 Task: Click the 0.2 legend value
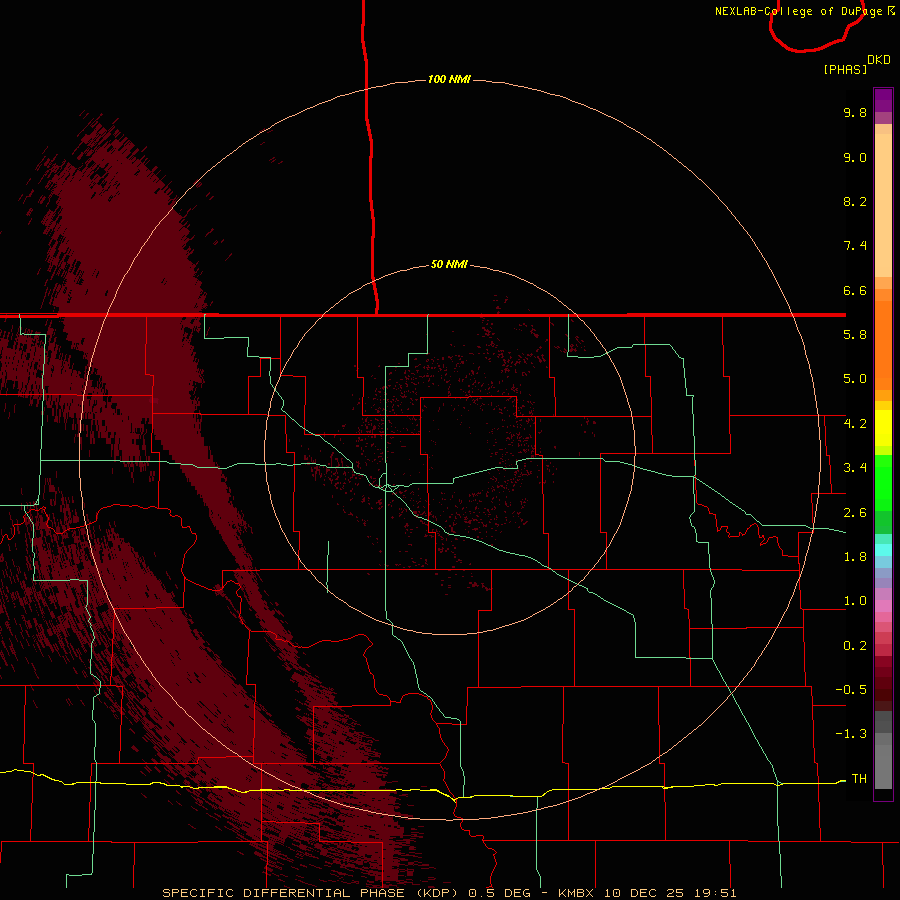coord(855,646)
